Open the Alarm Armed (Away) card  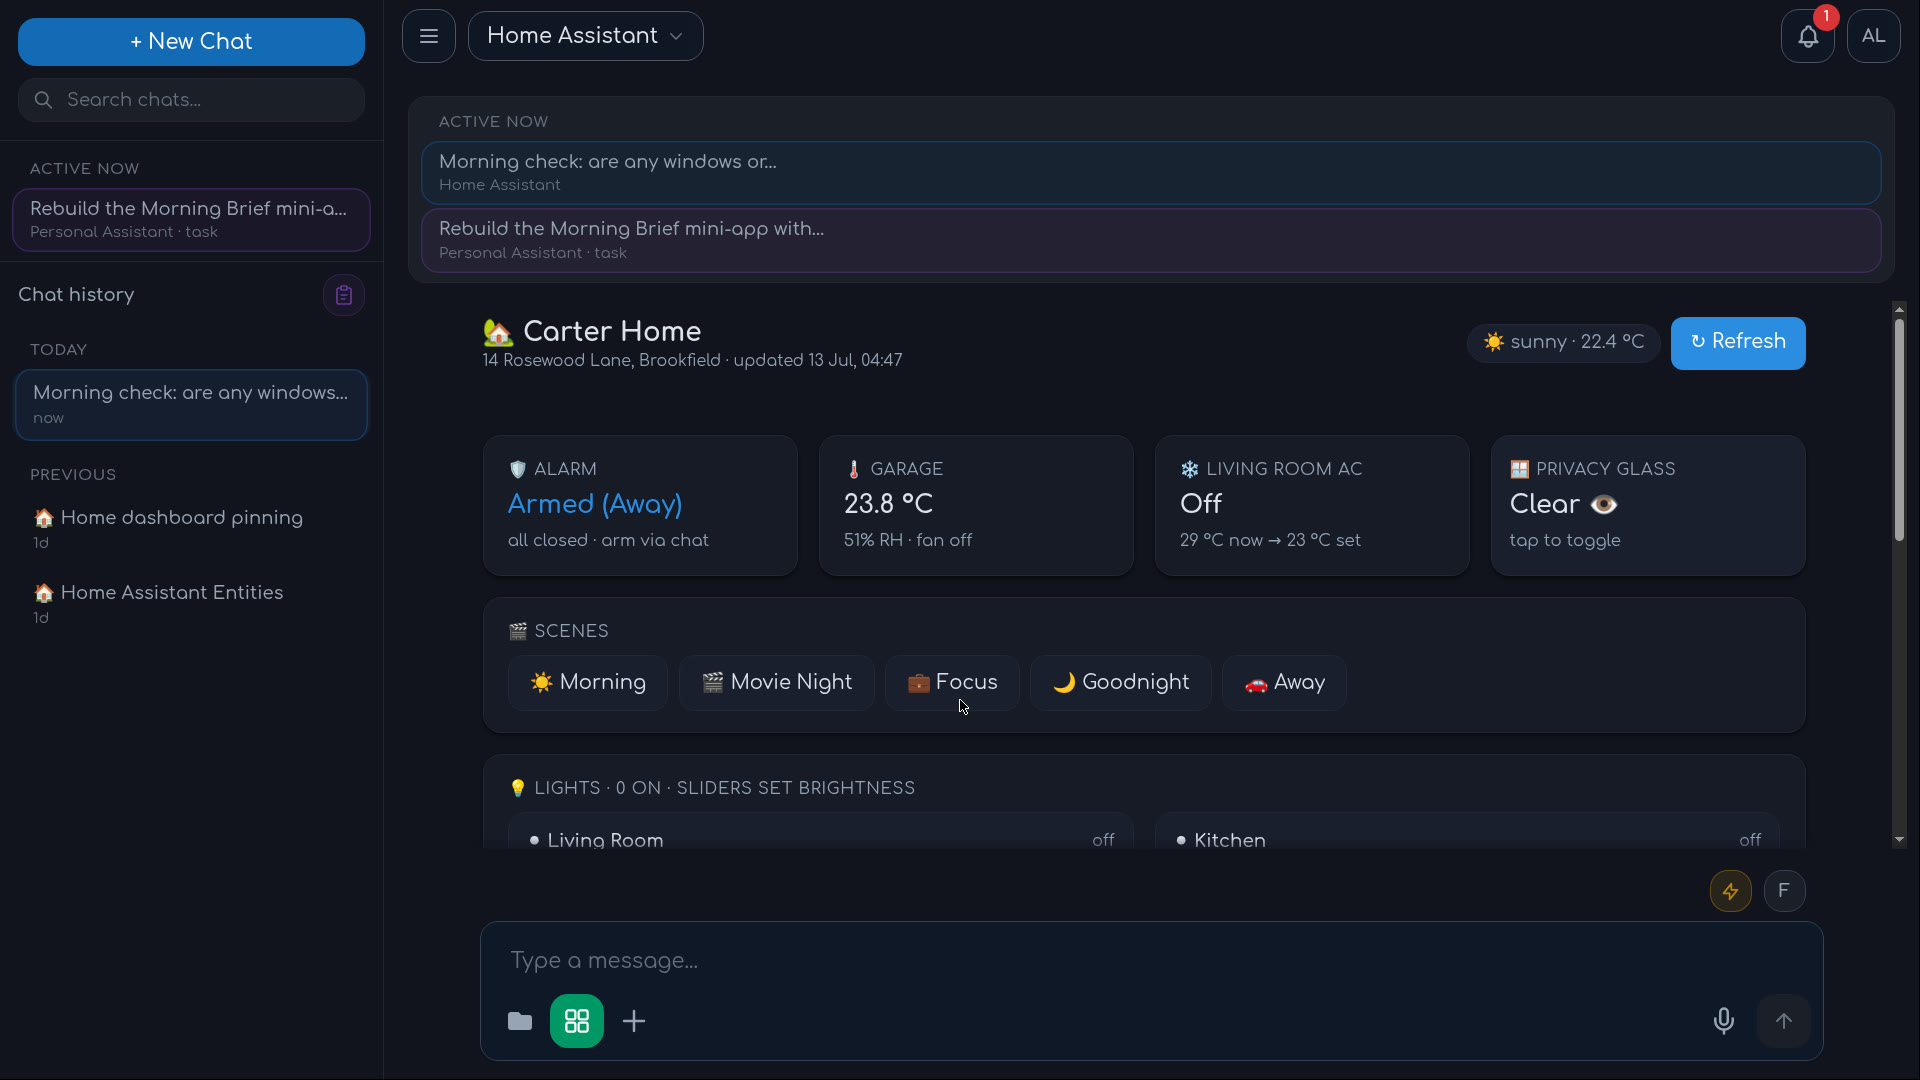(640, 505)
